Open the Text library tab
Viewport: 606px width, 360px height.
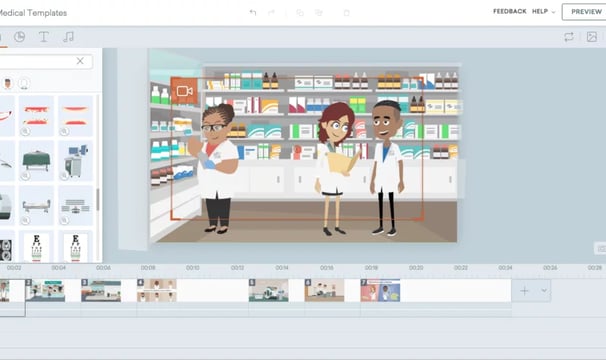pos(44,37)
